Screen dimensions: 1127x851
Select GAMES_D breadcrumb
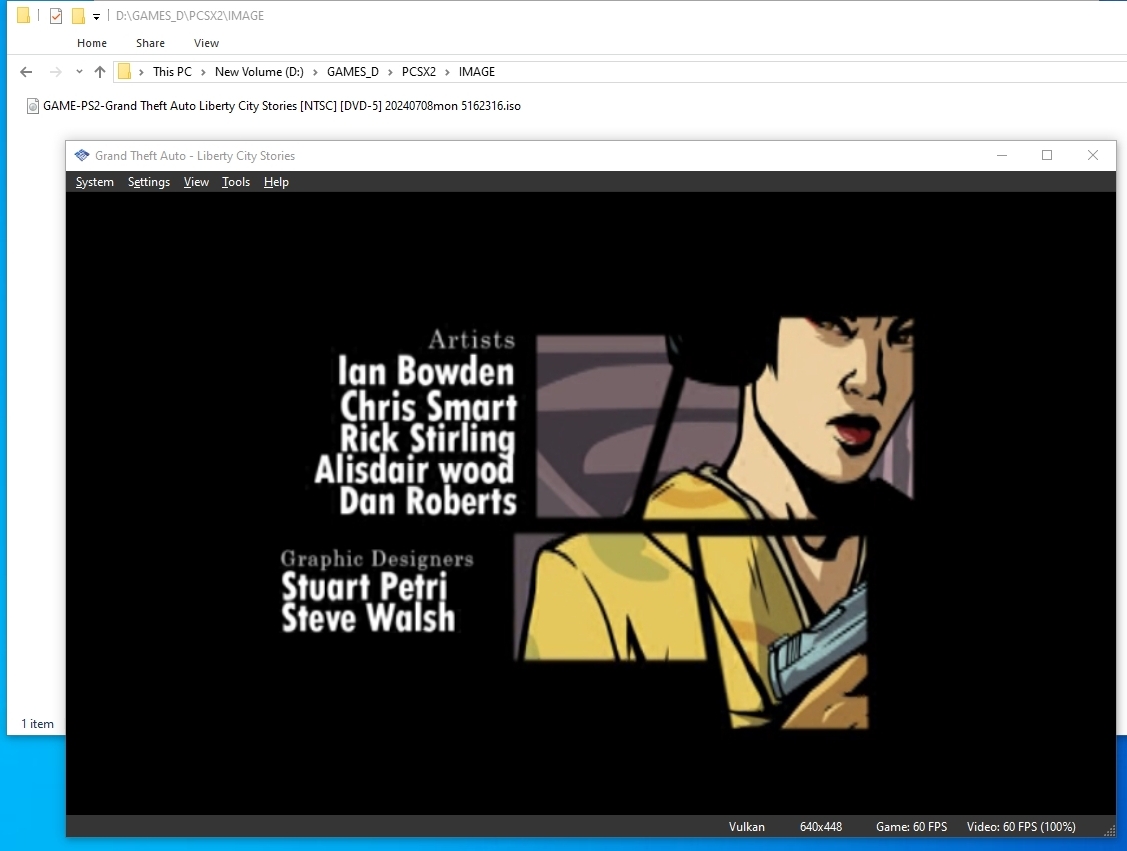point(352,72)
